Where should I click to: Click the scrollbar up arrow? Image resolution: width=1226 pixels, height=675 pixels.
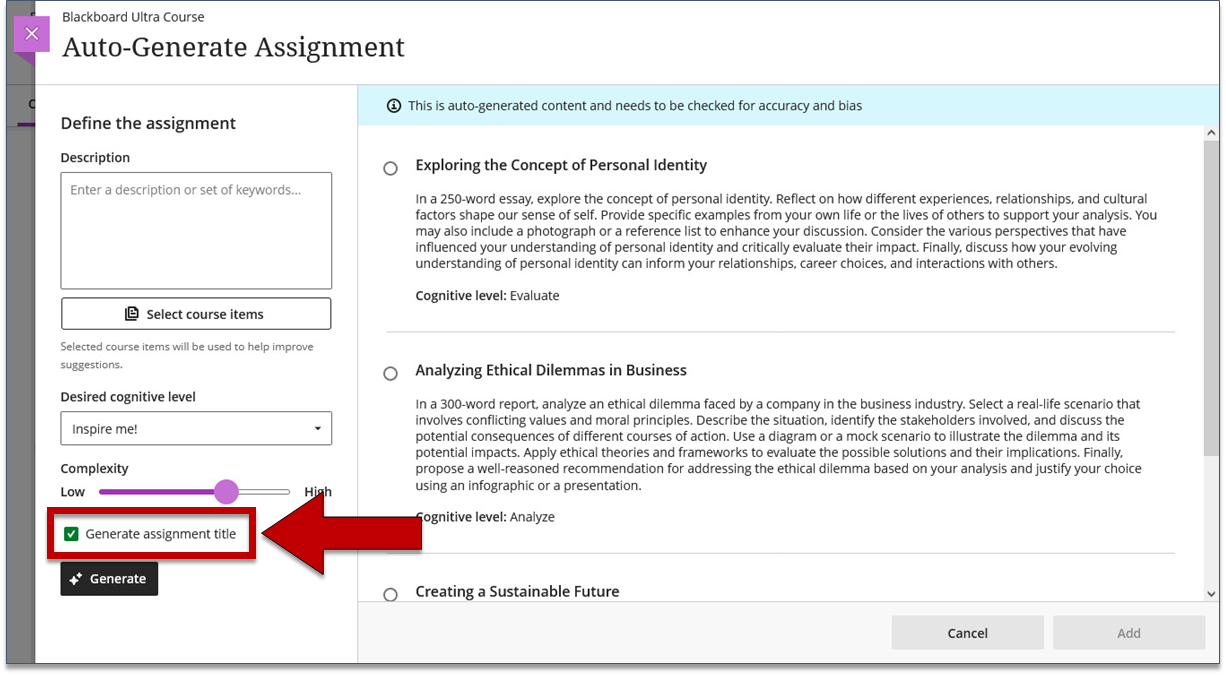click(1212, 133)
